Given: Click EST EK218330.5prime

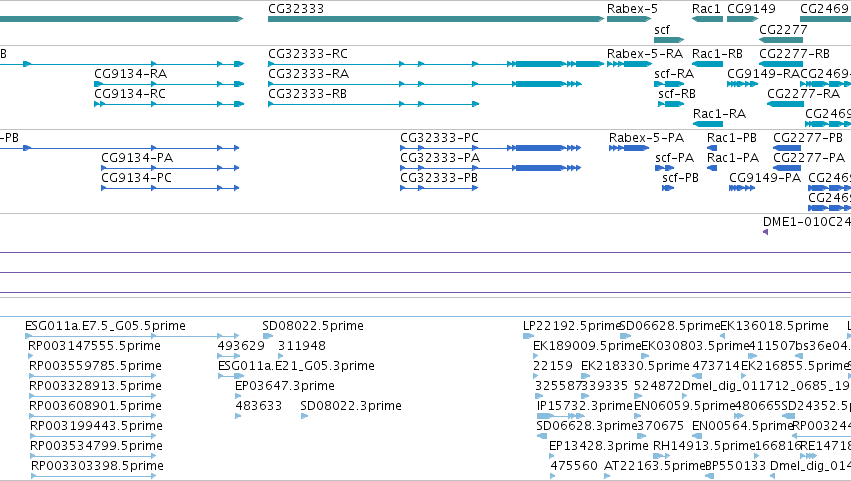Looking at the screenshot, I should [635, 366].
